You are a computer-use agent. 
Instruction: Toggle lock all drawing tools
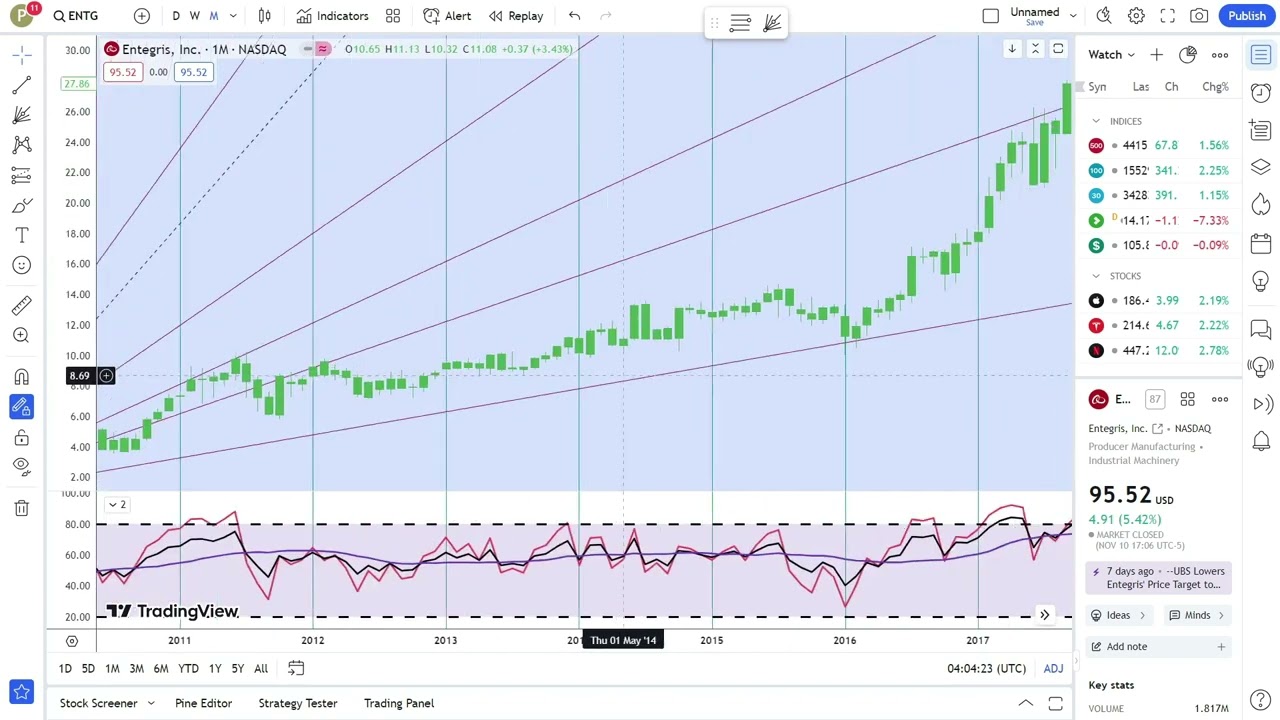point(21,437)
